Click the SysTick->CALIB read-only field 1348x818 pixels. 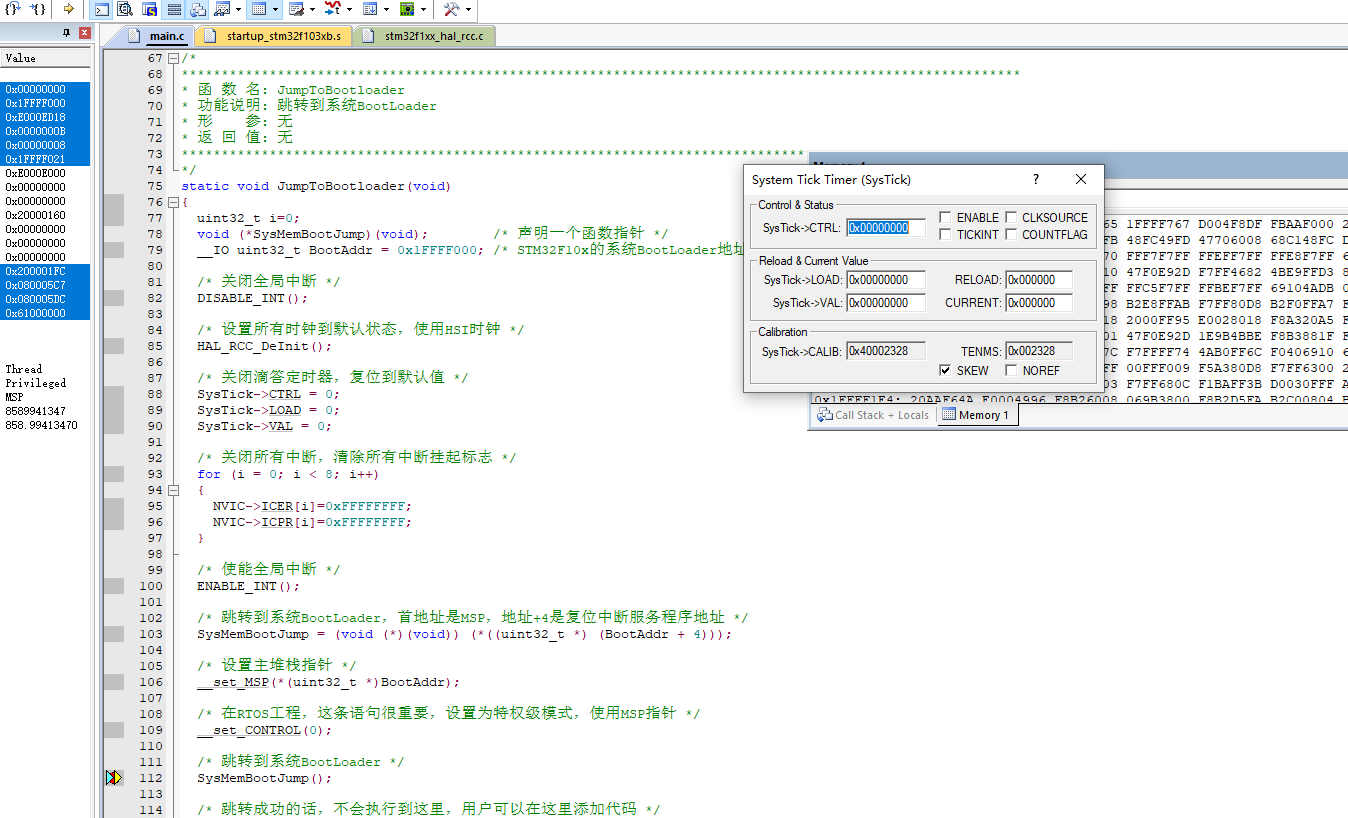click(886, 351)
